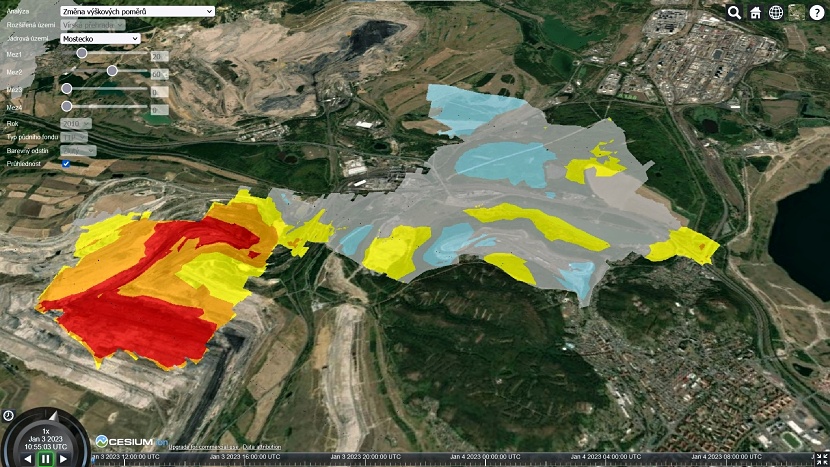The width and height of the screenshot is (830, 467).
Task: Toggle the Průhlednost checkbox
Action: click(66, 164)
